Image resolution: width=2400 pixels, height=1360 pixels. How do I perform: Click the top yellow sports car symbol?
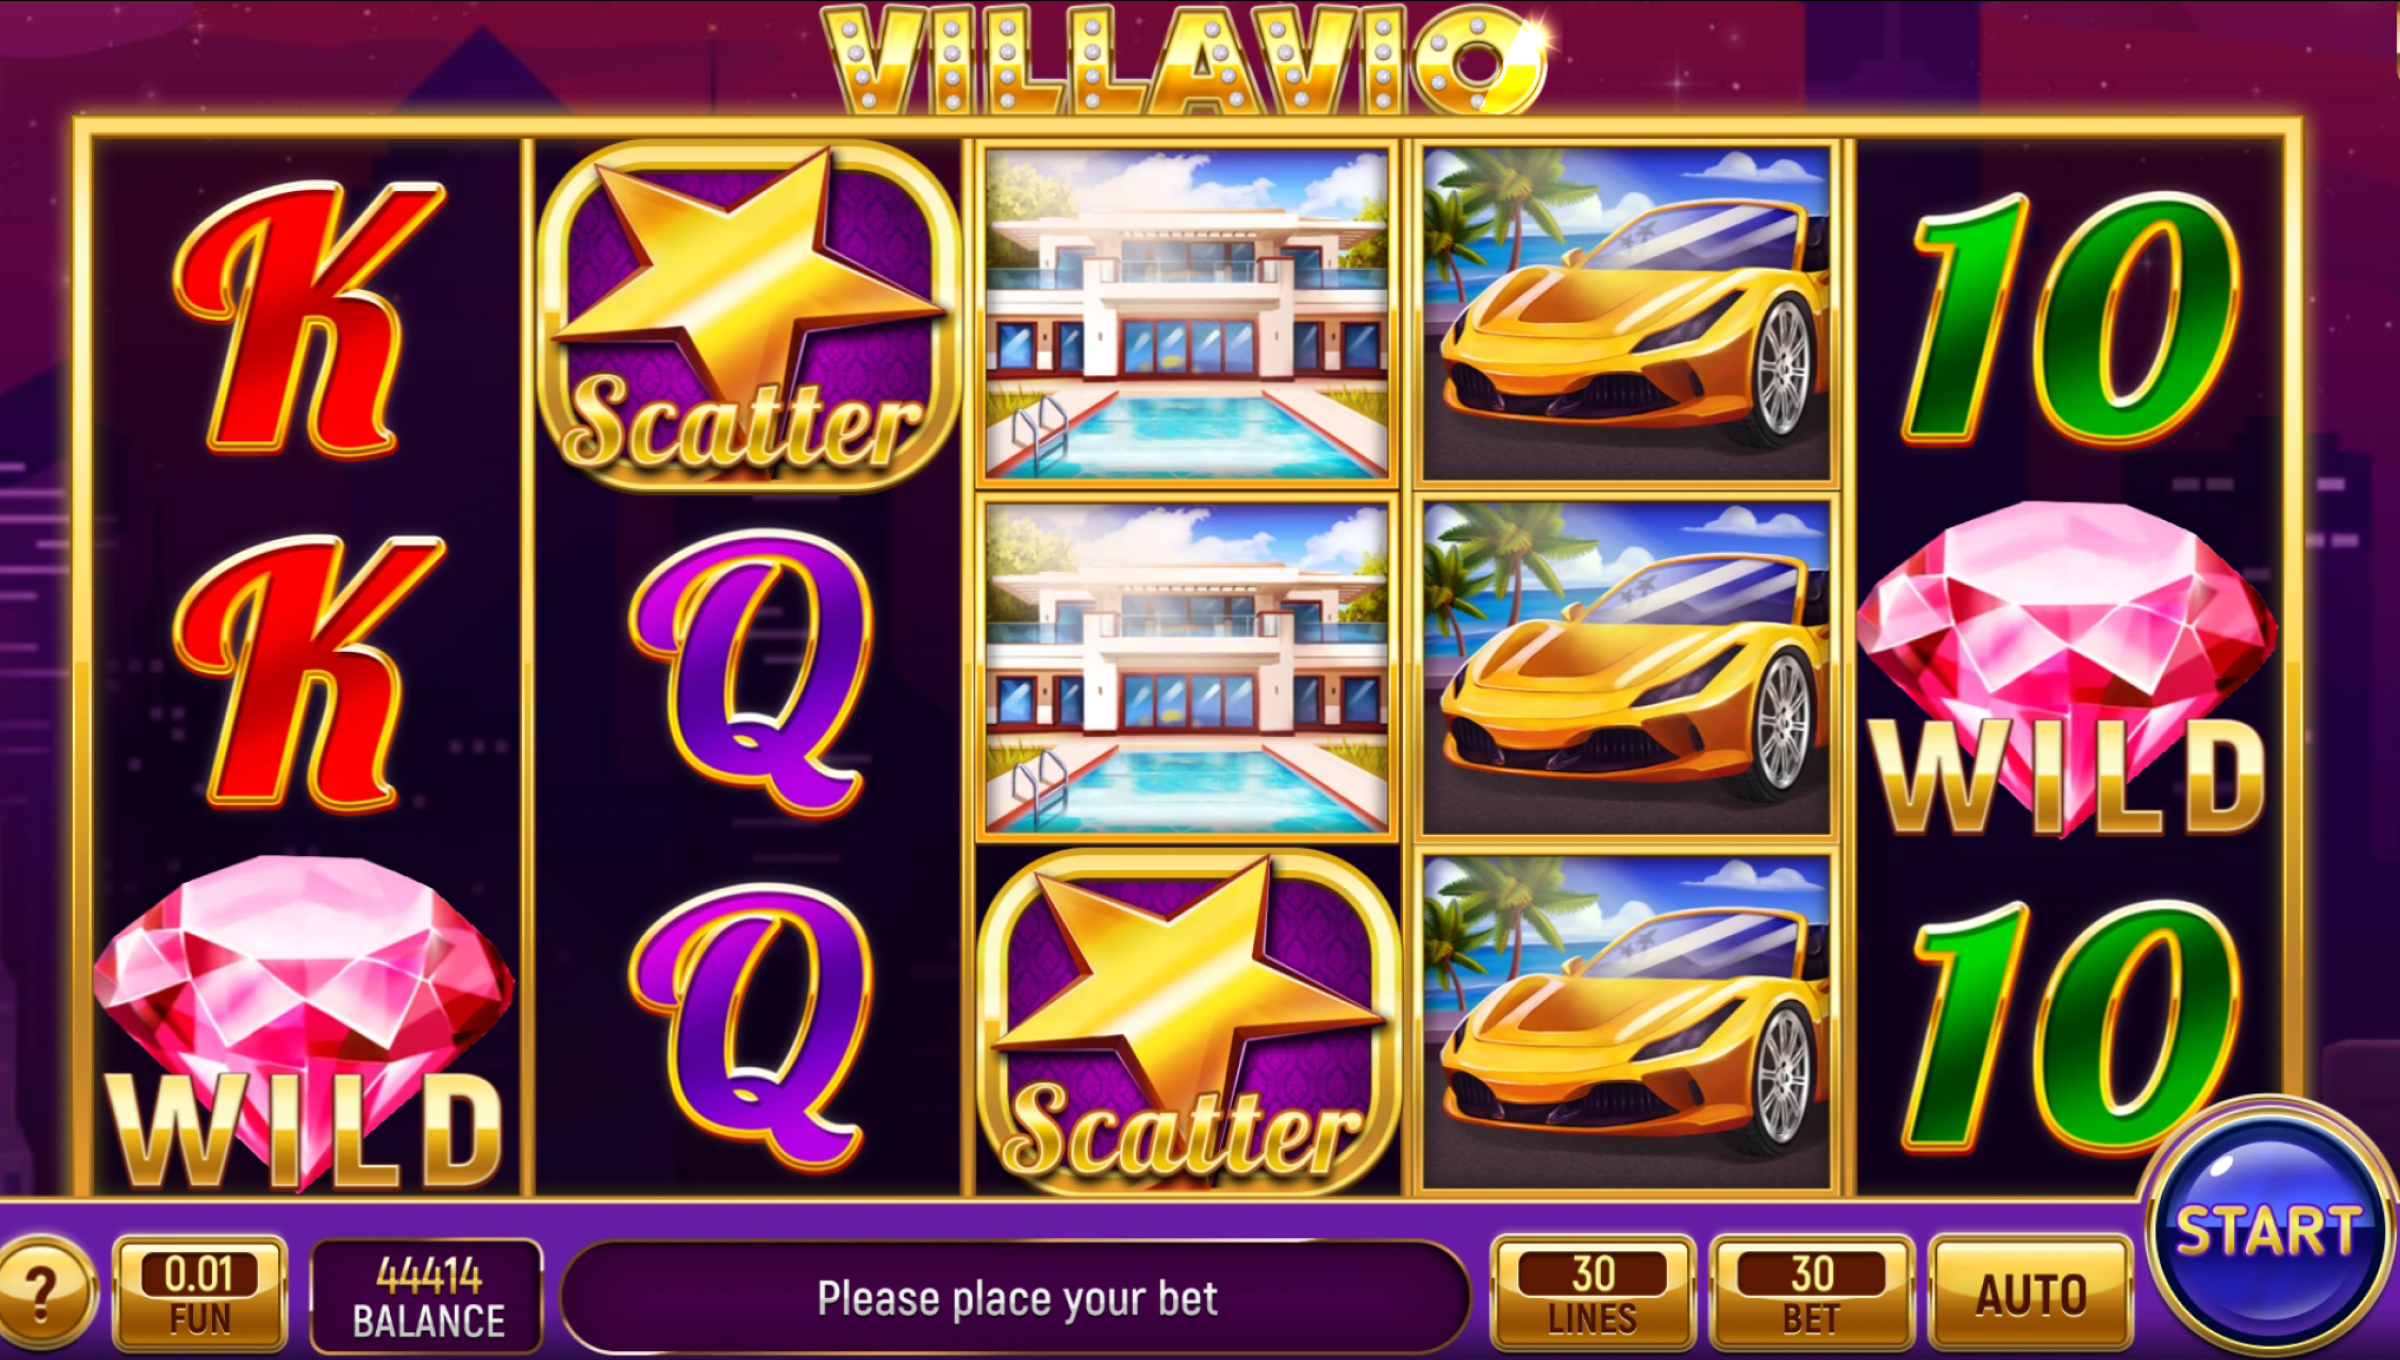pos(1627,314)
